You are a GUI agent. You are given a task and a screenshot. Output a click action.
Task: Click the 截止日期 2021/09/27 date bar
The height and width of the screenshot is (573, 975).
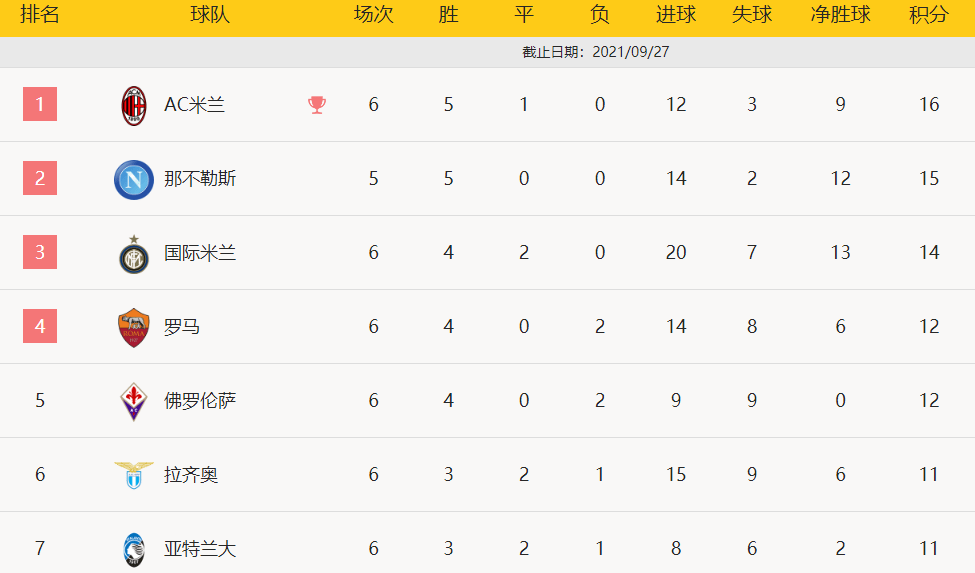595,52
